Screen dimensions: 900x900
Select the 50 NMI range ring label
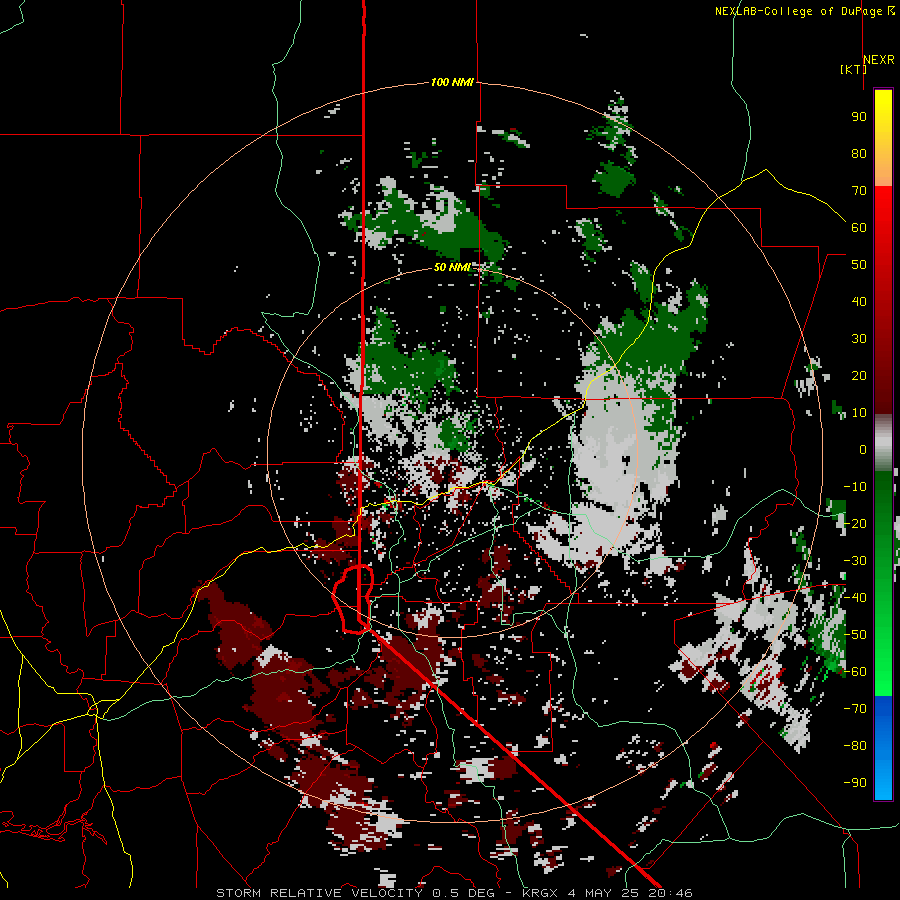click(452, 267)
